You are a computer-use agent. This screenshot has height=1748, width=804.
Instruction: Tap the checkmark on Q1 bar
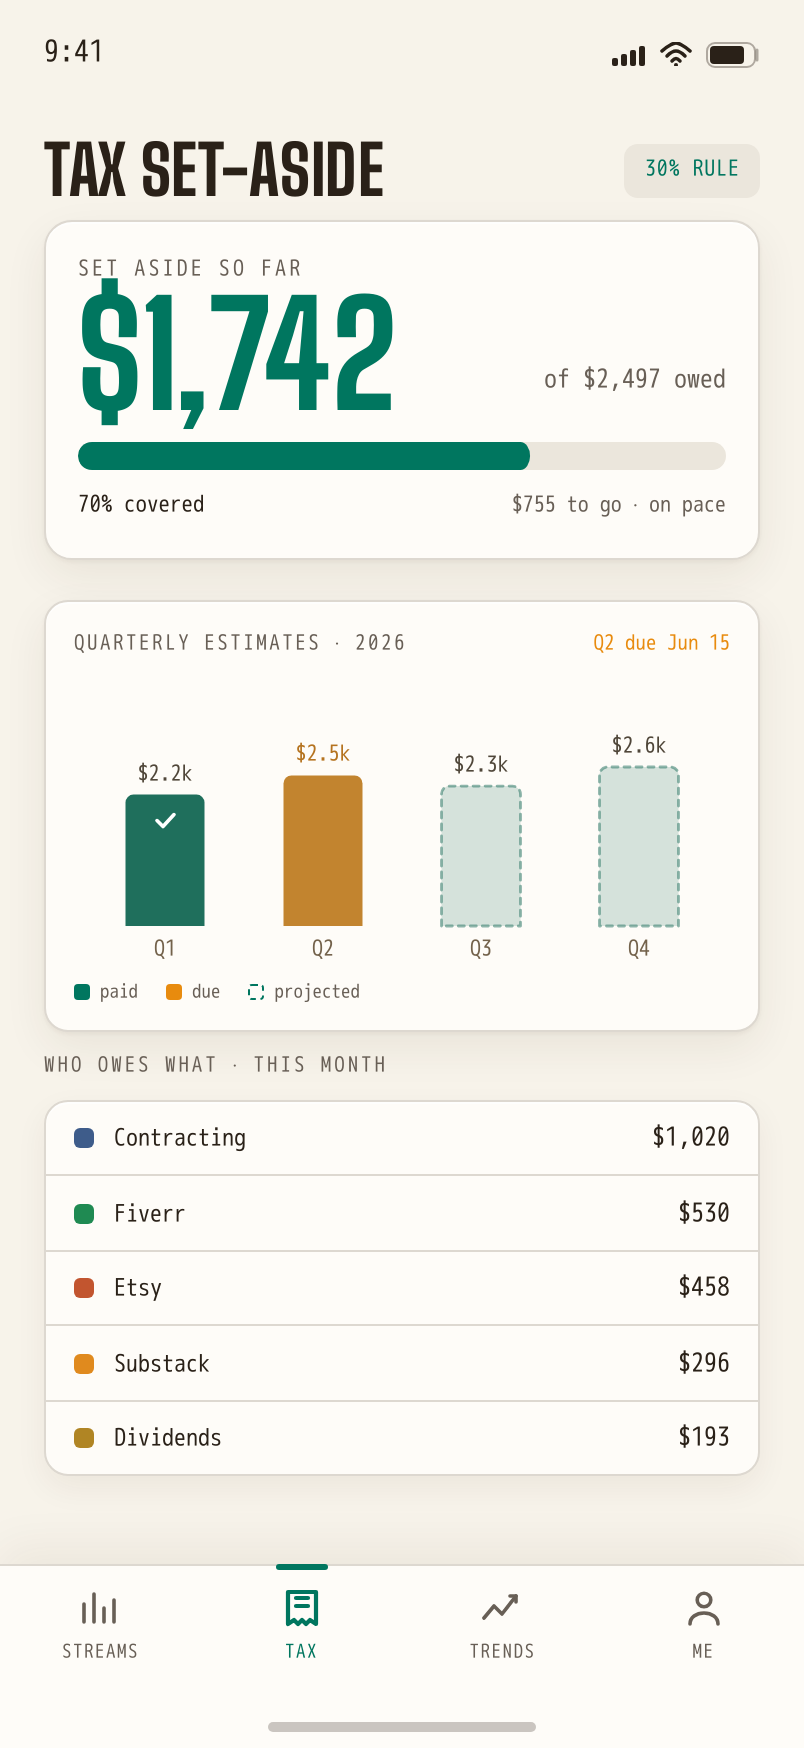[165, 820]
